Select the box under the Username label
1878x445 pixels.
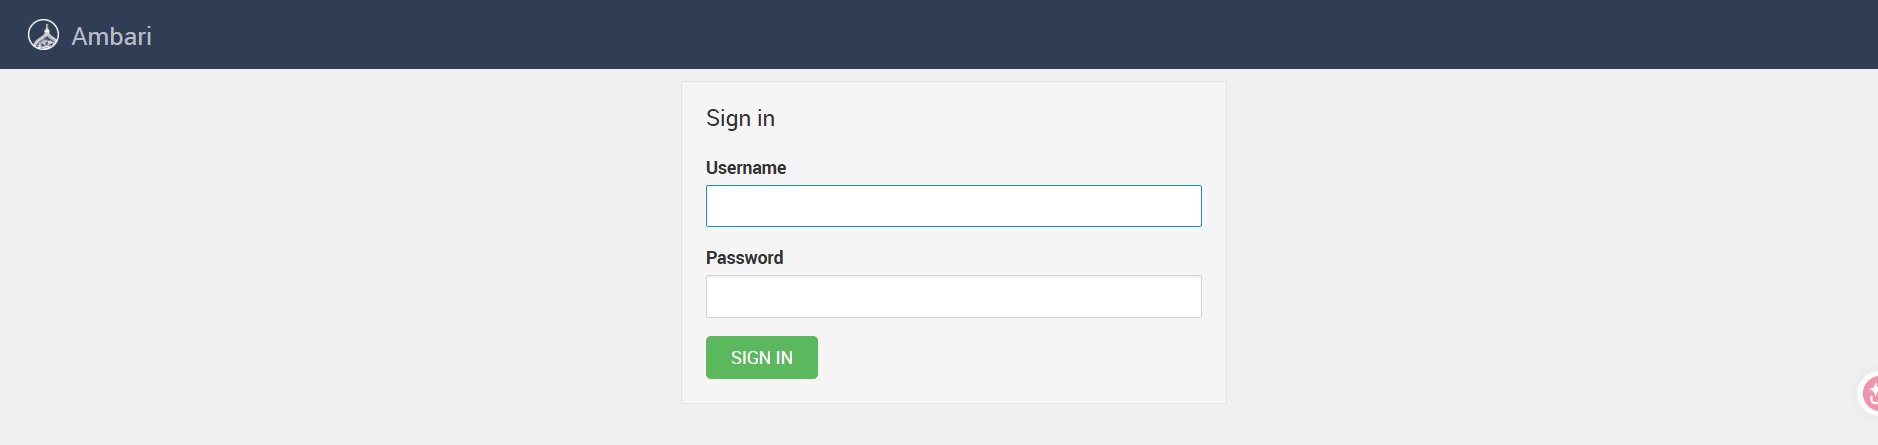953,206
